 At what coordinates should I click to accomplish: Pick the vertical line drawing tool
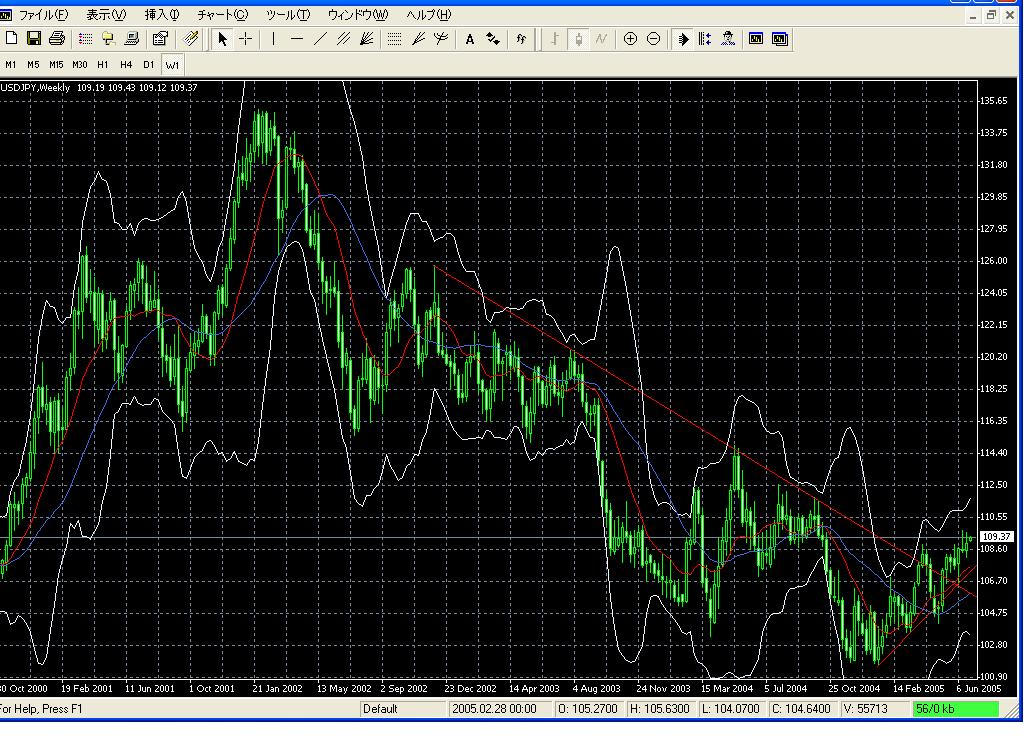273,39
